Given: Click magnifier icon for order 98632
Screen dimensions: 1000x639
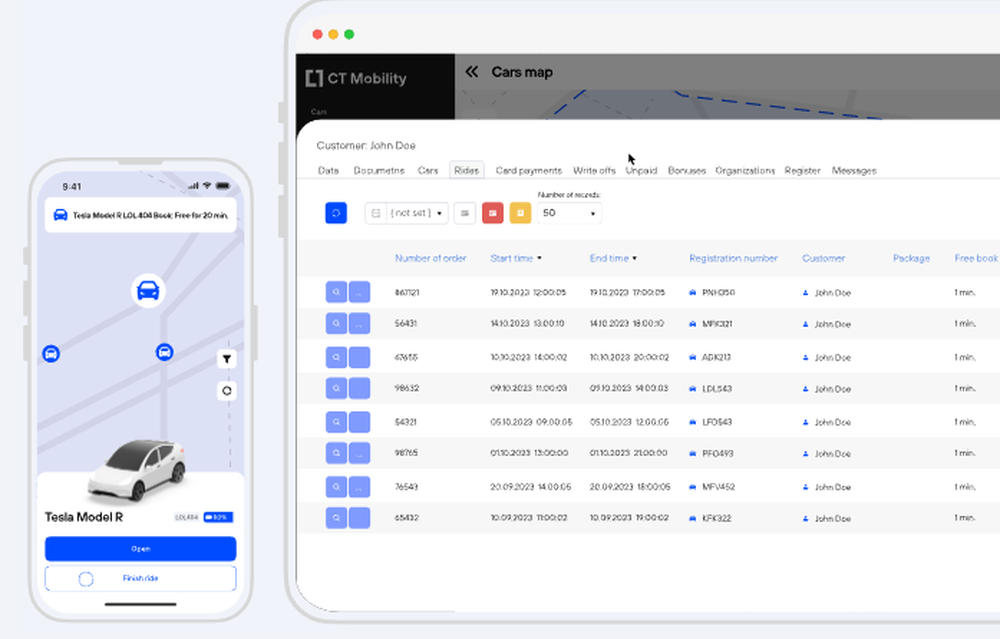Looking at the screenshot, I should pyautogui.click(x=336, y=388).
